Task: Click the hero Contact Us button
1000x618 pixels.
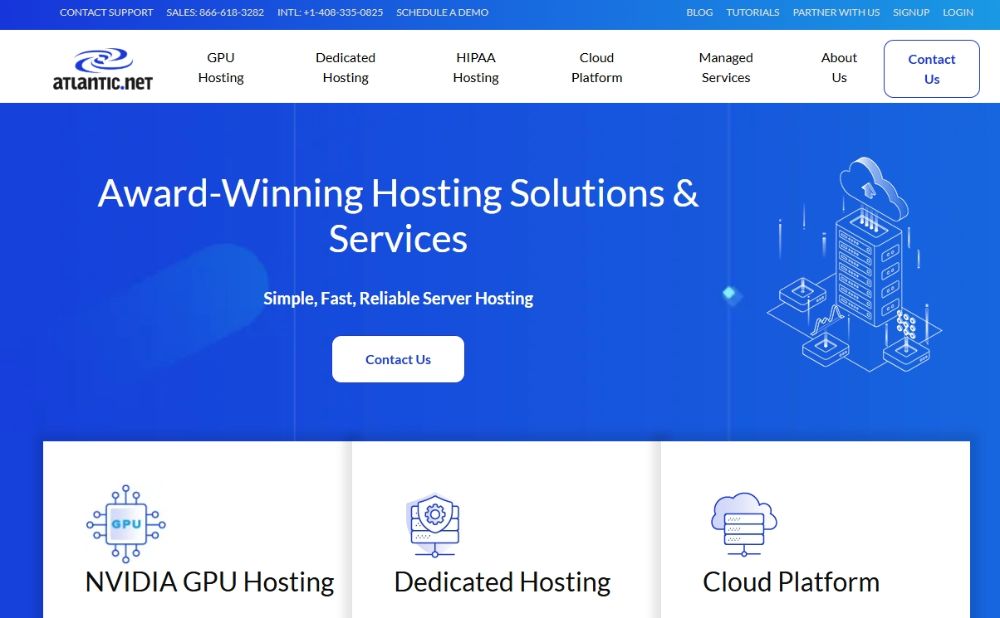Action: (398, 359)
